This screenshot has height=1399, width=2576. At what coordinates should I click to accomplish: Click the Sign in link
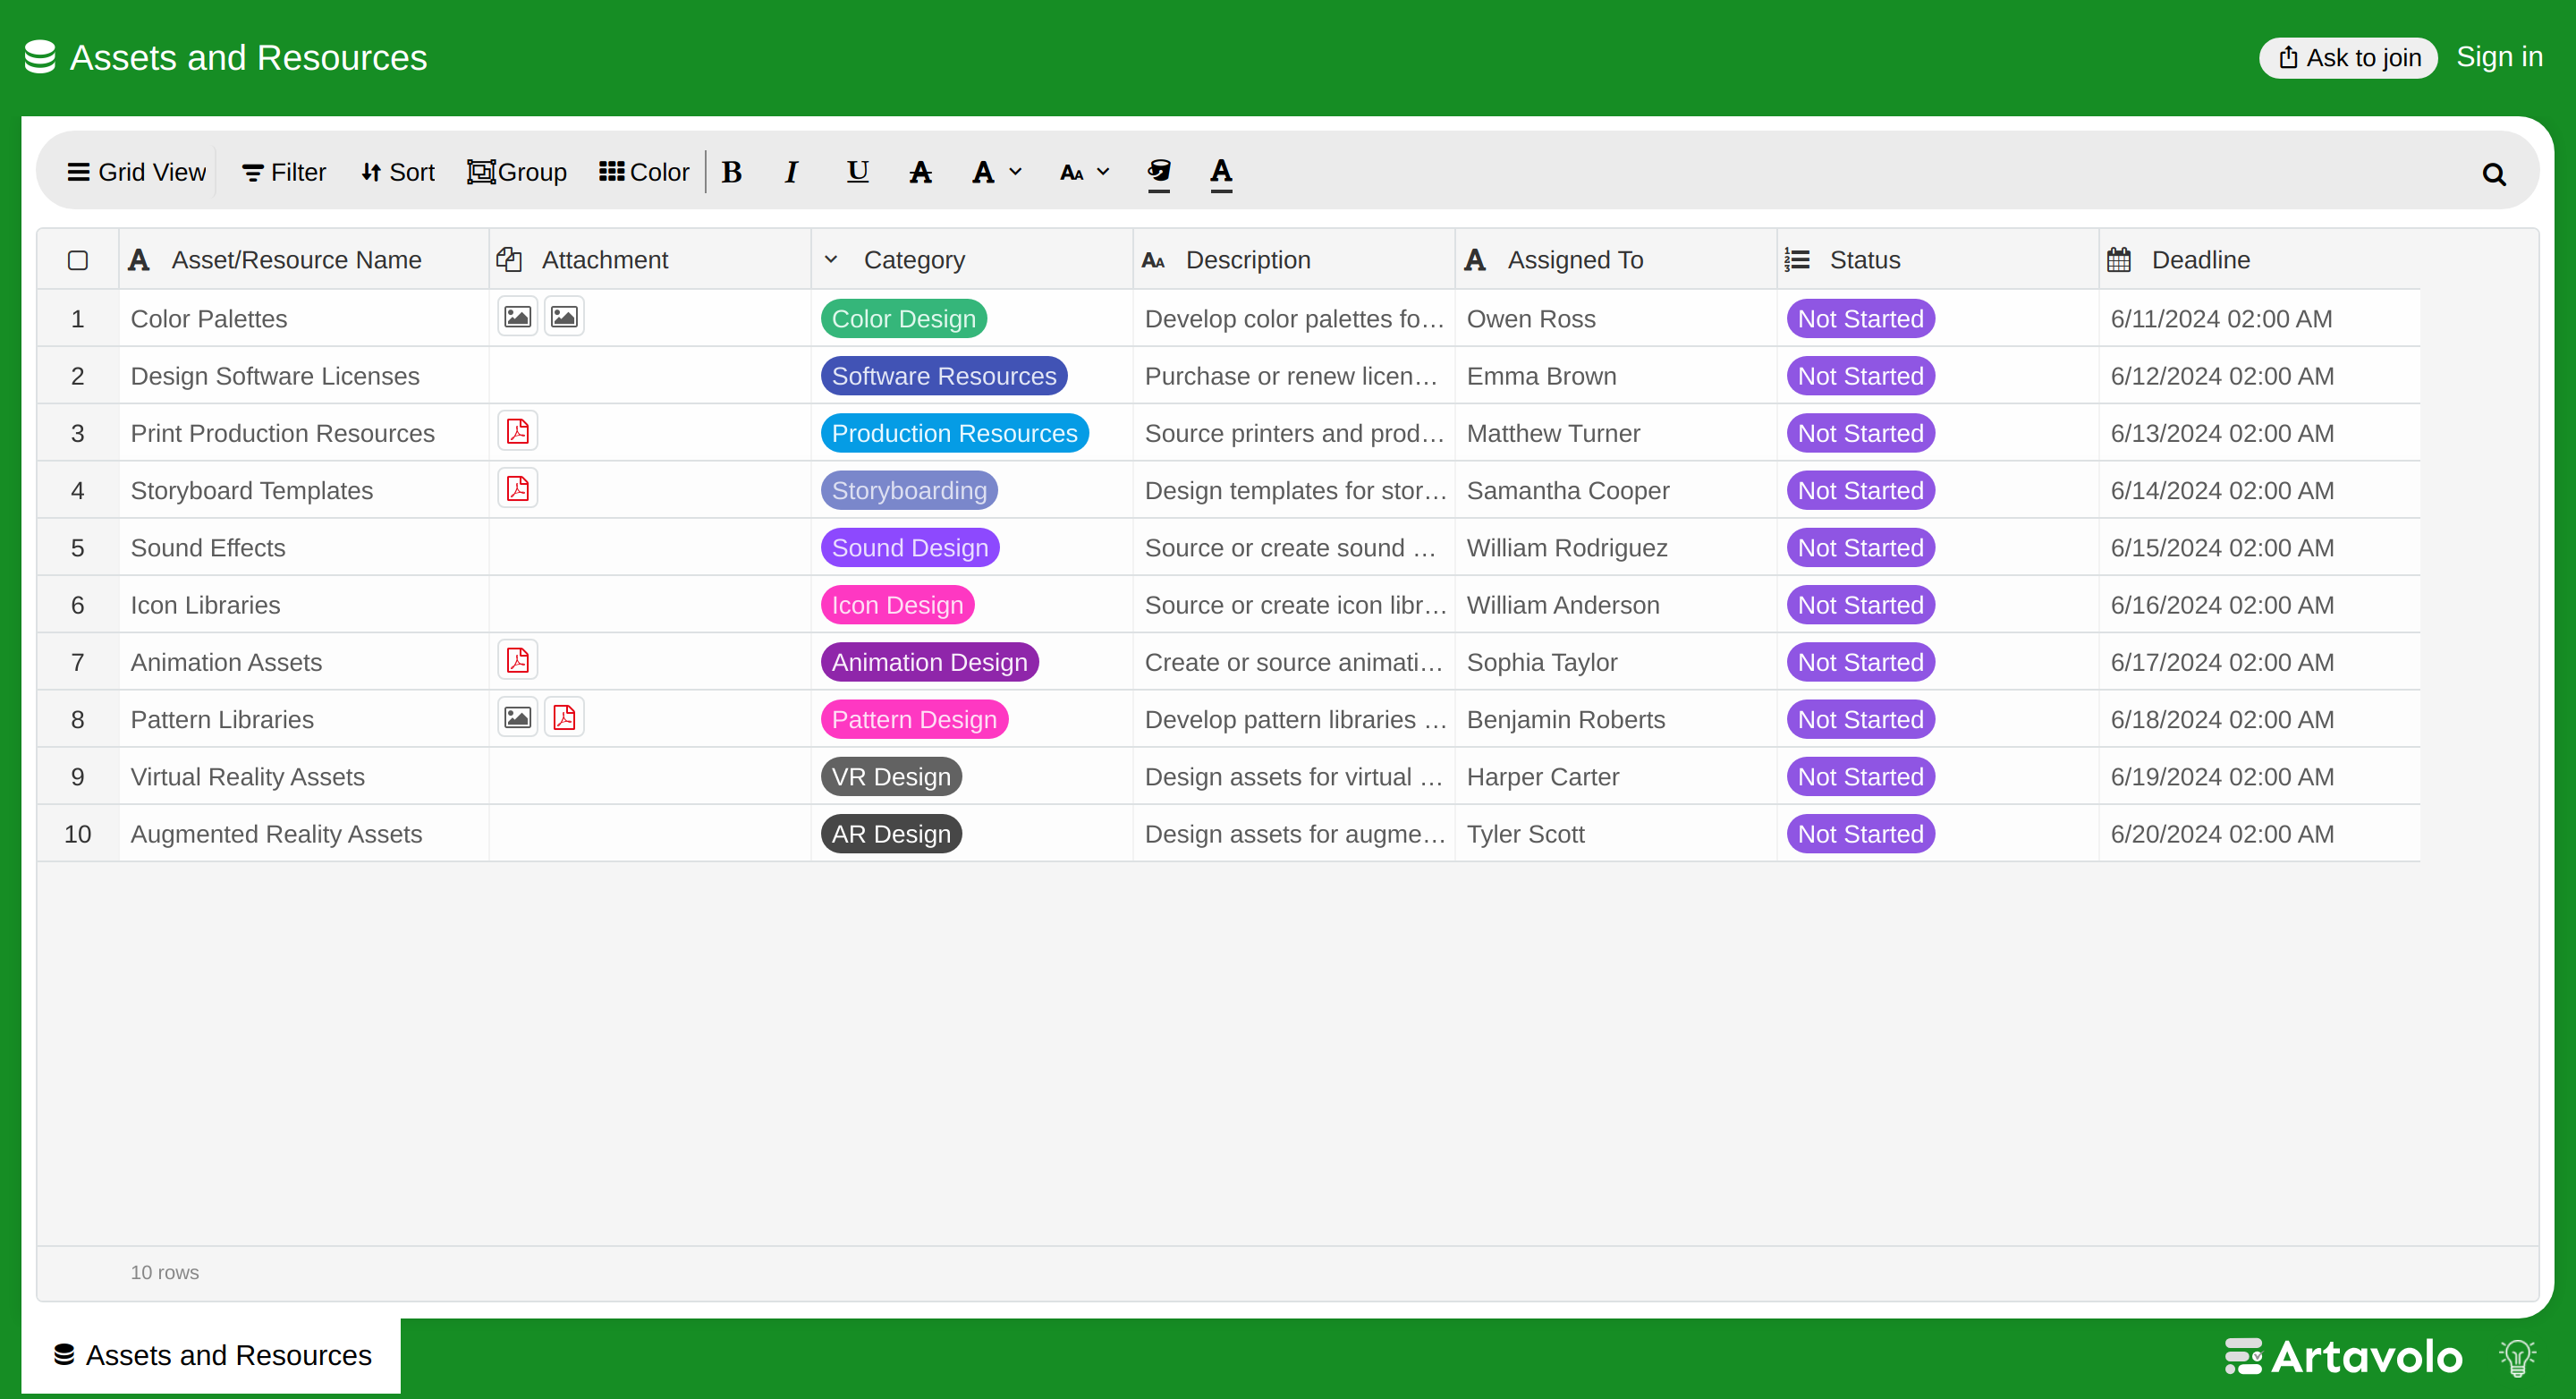[x=2499, y=57]
